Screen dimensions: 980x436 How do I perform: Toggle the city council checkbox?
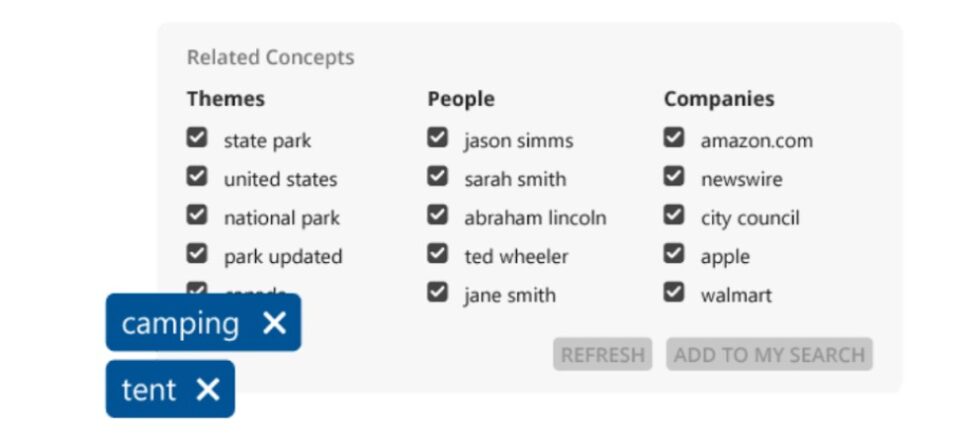point(674,215)
